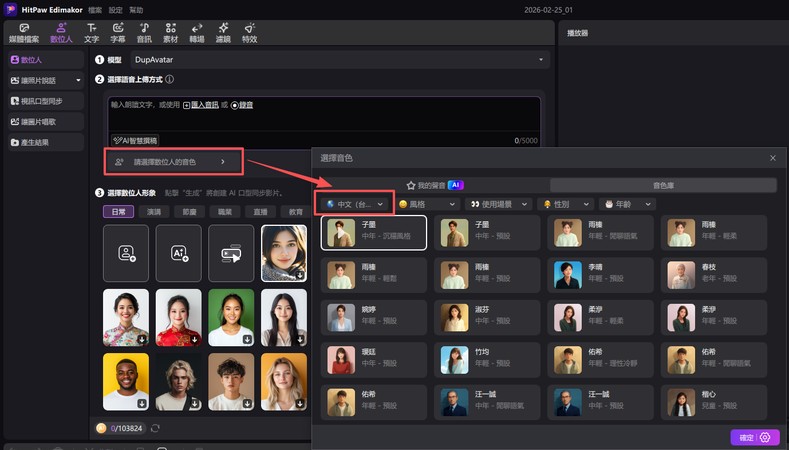Switch to the 音色庫 tab
789x450 pixels.
663,185
